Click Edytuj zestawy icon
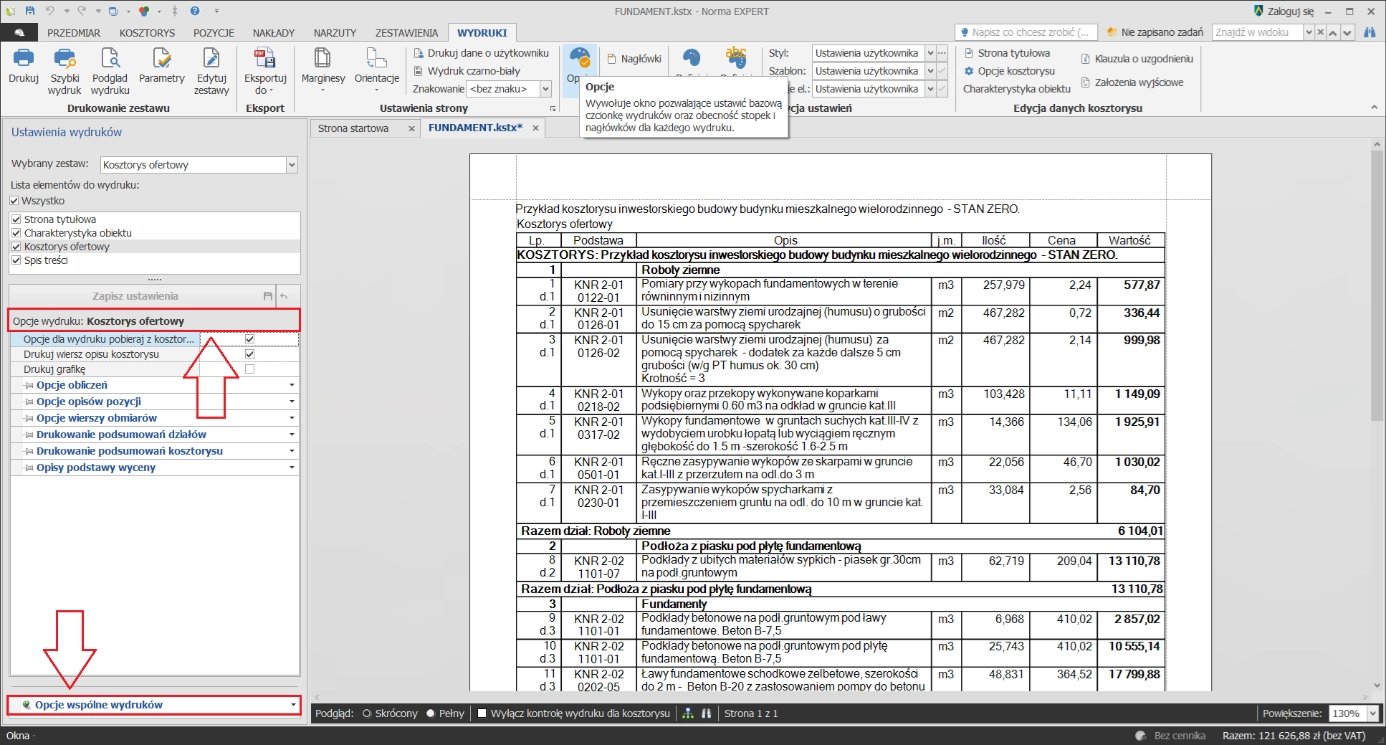This screenshot has height=745, width=1386. tap(211, 58)
